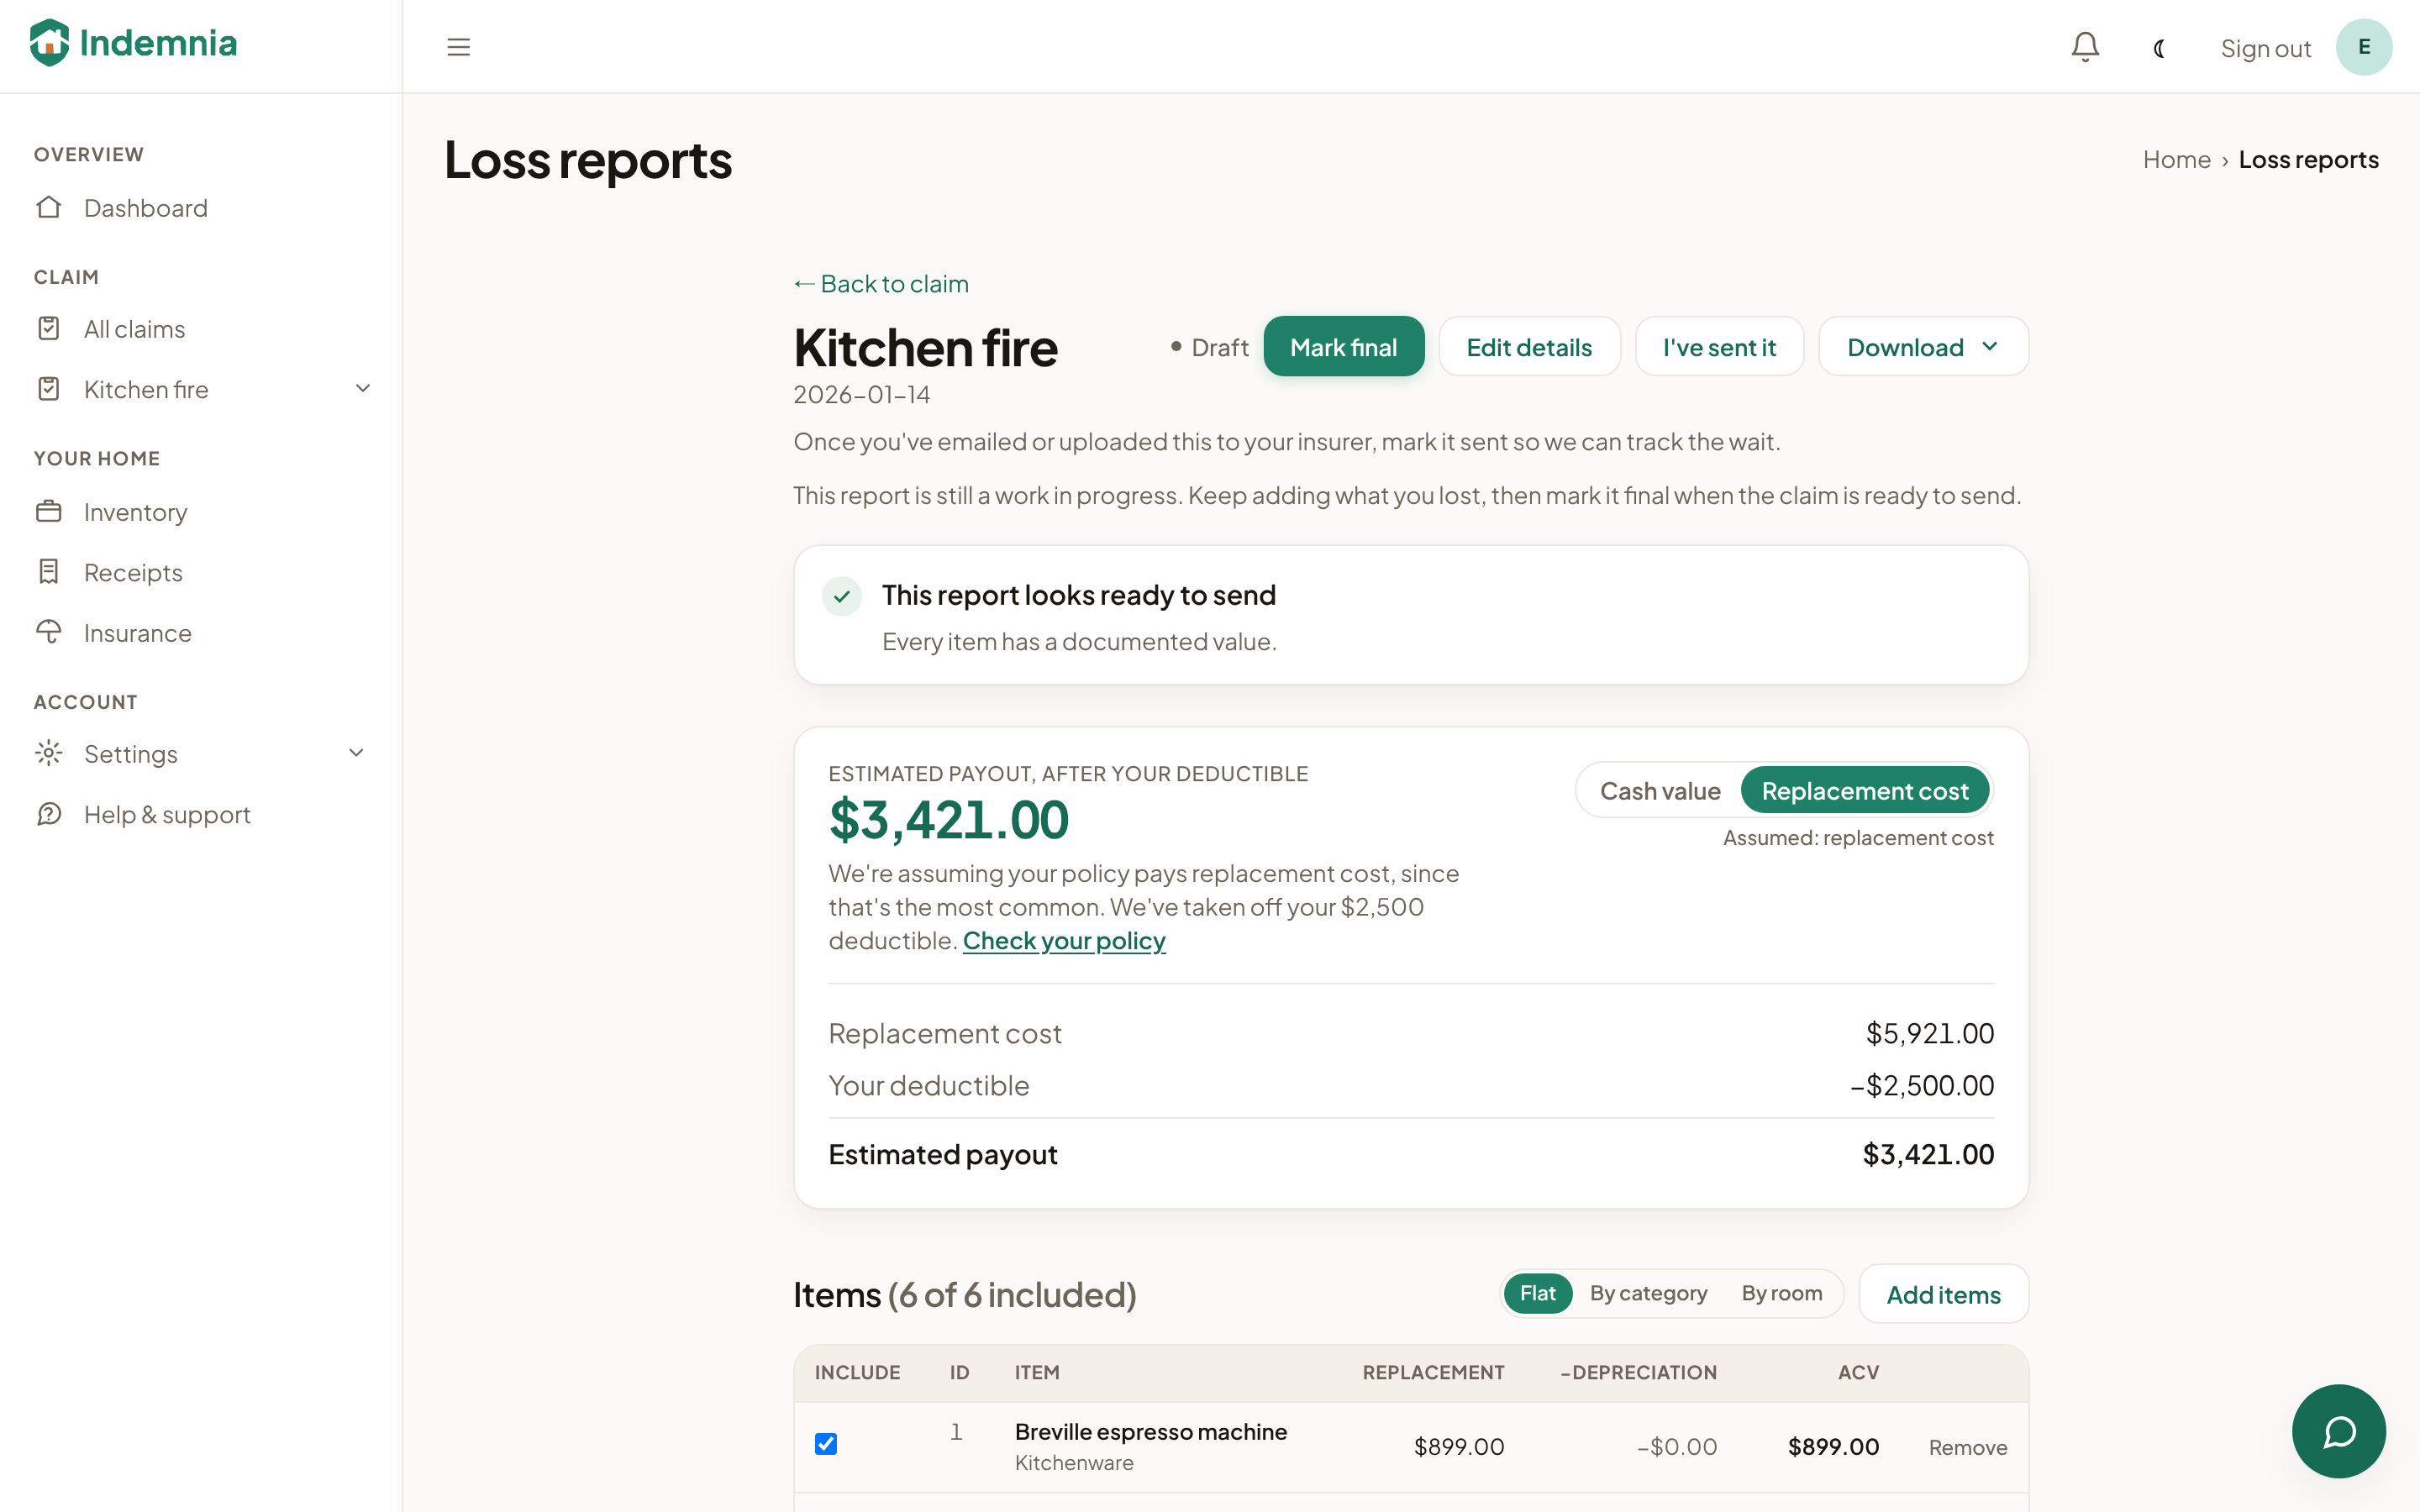Click the Receipts icon in sidebar

49,571
